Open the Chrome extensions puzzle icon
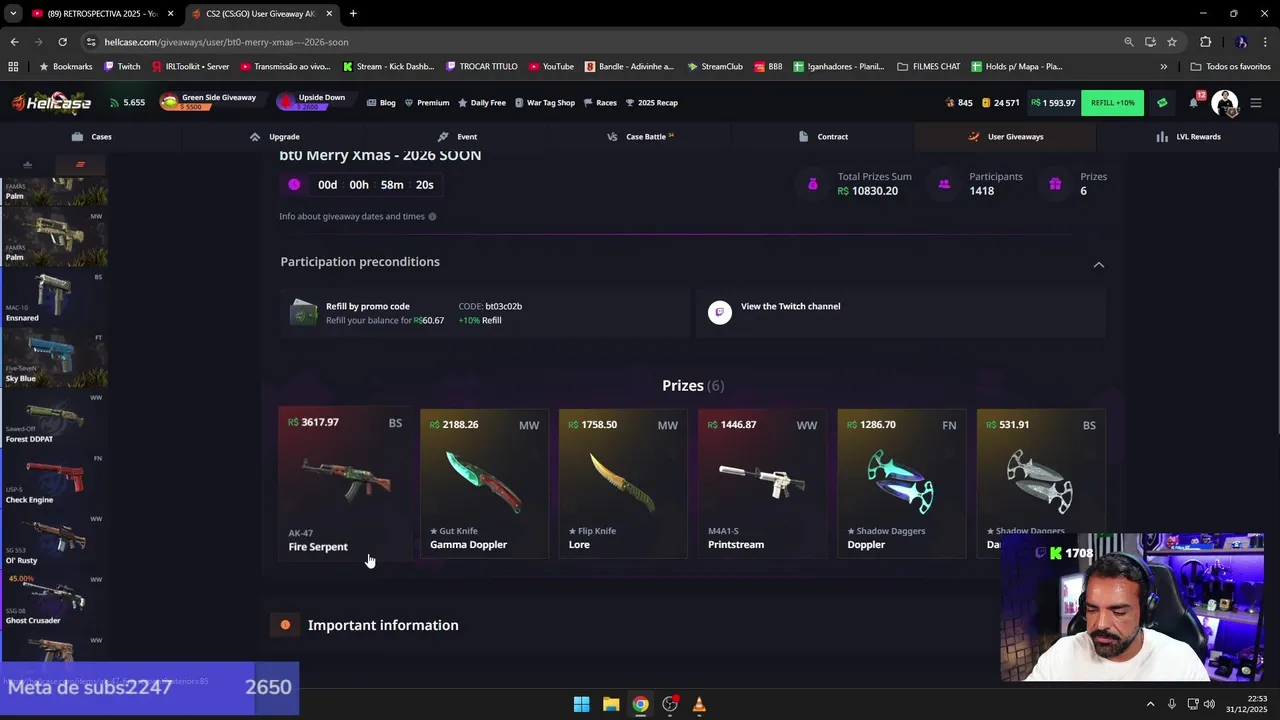The height and width of the screenshot is (720, 1280). [x=1205, y=42]
